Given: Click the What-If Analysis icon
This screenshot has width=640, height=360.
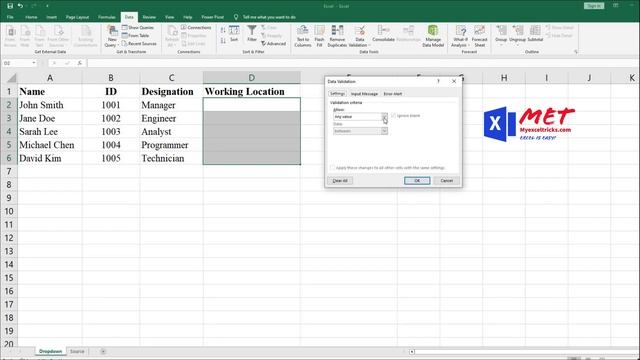Looking at the screenshot, I should [460, 36].
